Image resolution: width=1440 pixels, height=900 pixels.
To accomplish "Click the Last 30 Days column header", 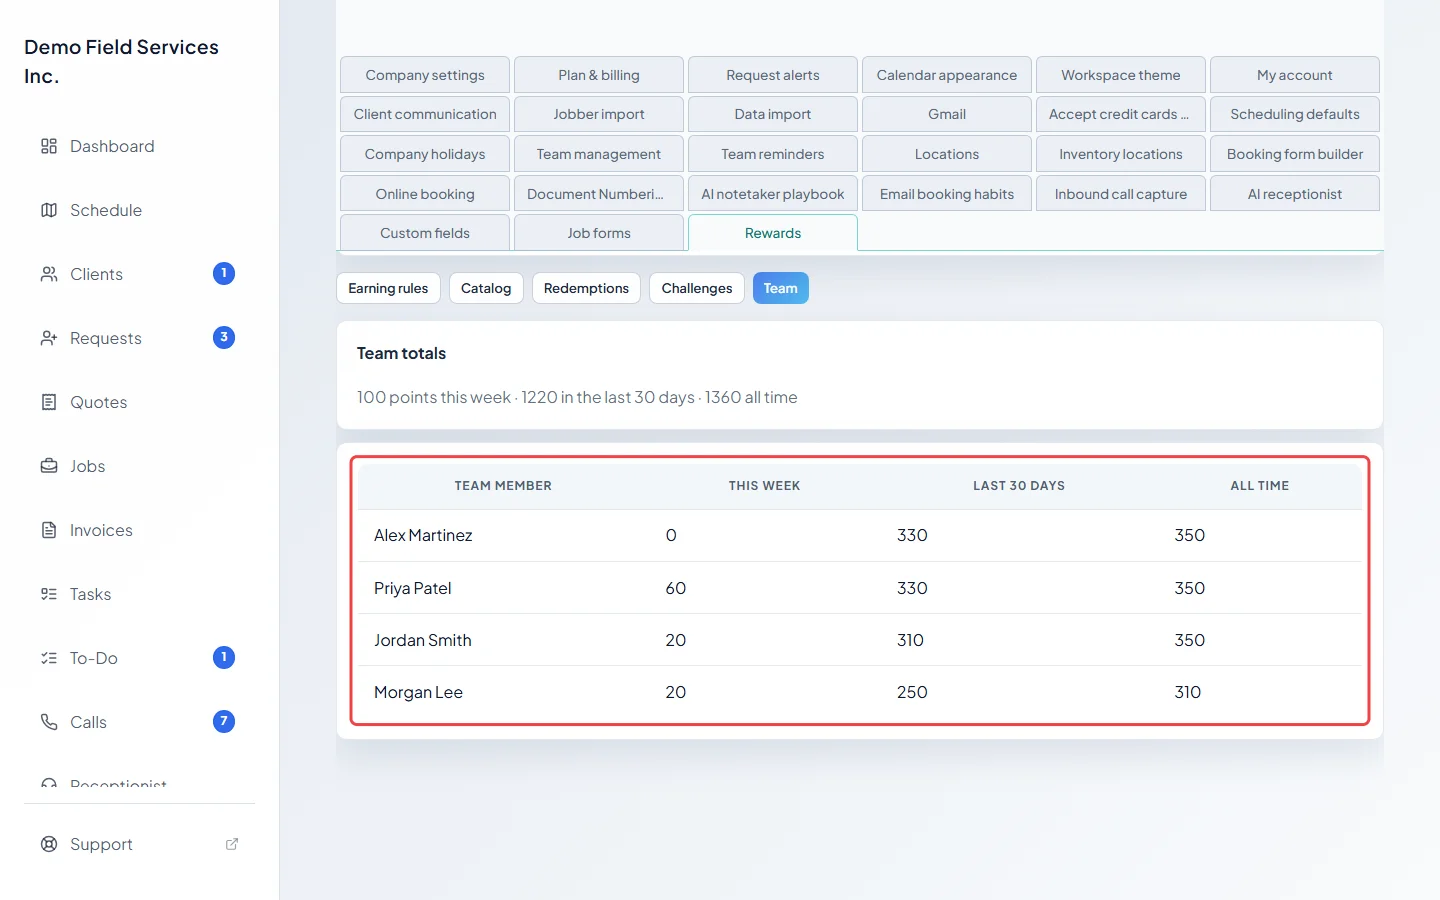I will [x=1019, y=486].
